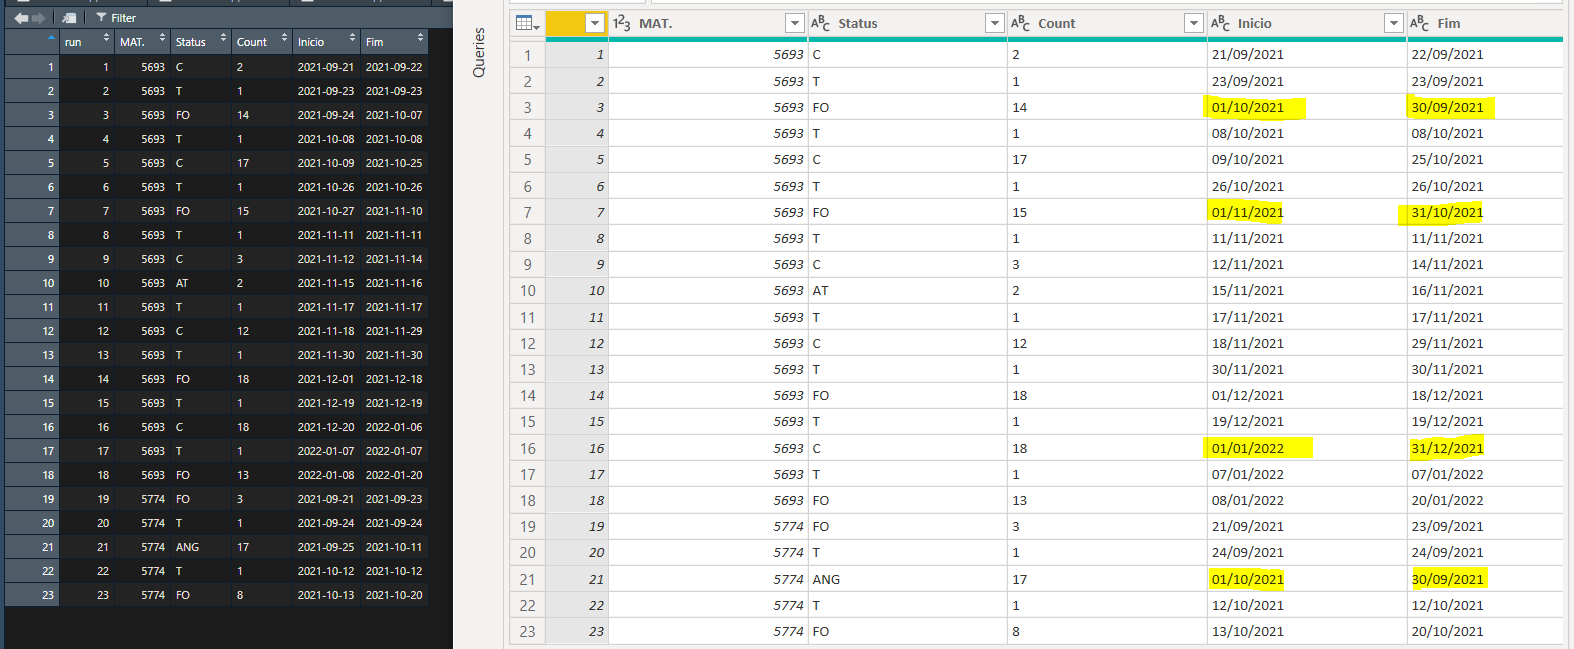Open the Status column filter dropdown

coord(994,23)
